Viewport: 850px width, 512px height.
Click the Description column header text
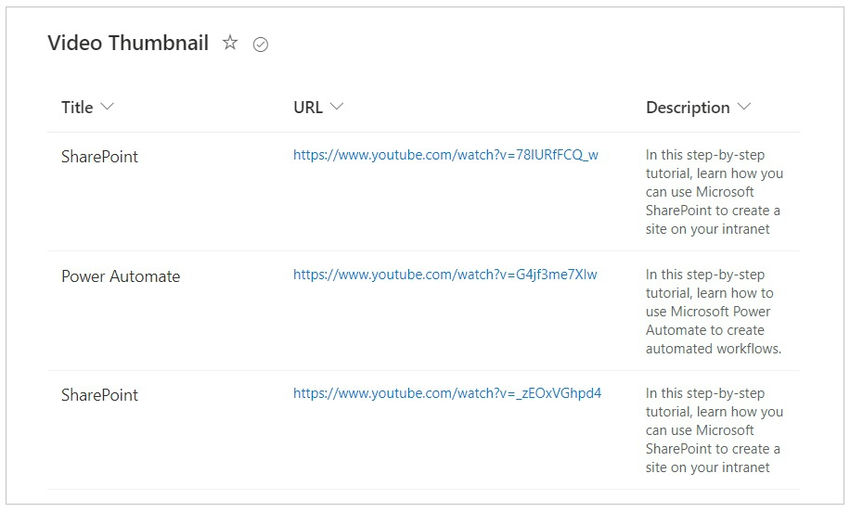pos(687,107)
